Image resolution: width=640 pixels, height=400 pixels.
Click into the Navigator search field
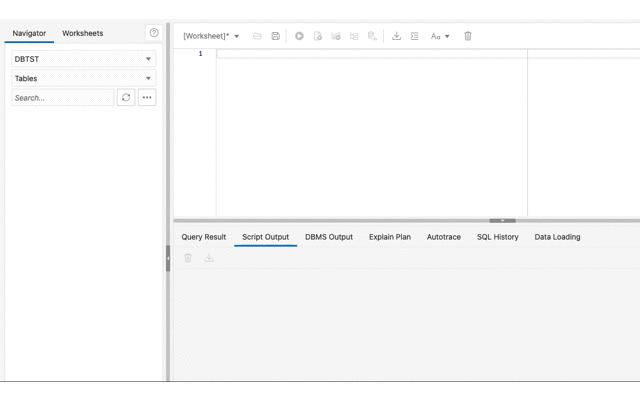[x=63, y=98]
